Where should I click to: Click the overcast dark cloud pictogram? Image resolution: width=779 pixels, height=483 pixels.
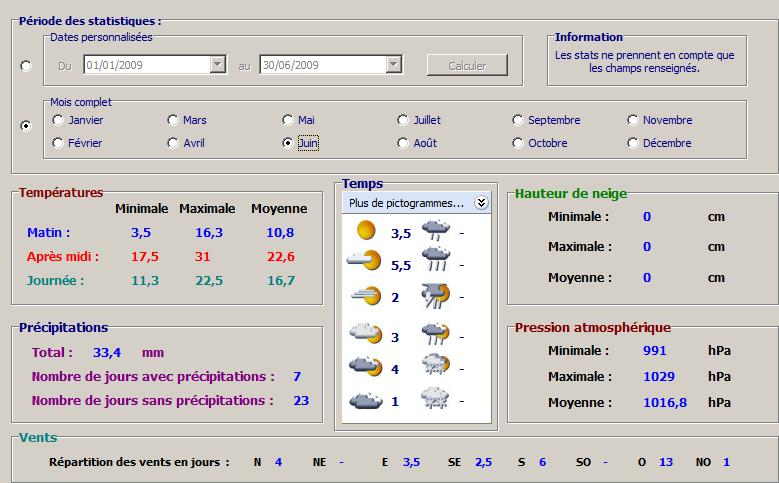pyautogui.click(x=365, y=401)
